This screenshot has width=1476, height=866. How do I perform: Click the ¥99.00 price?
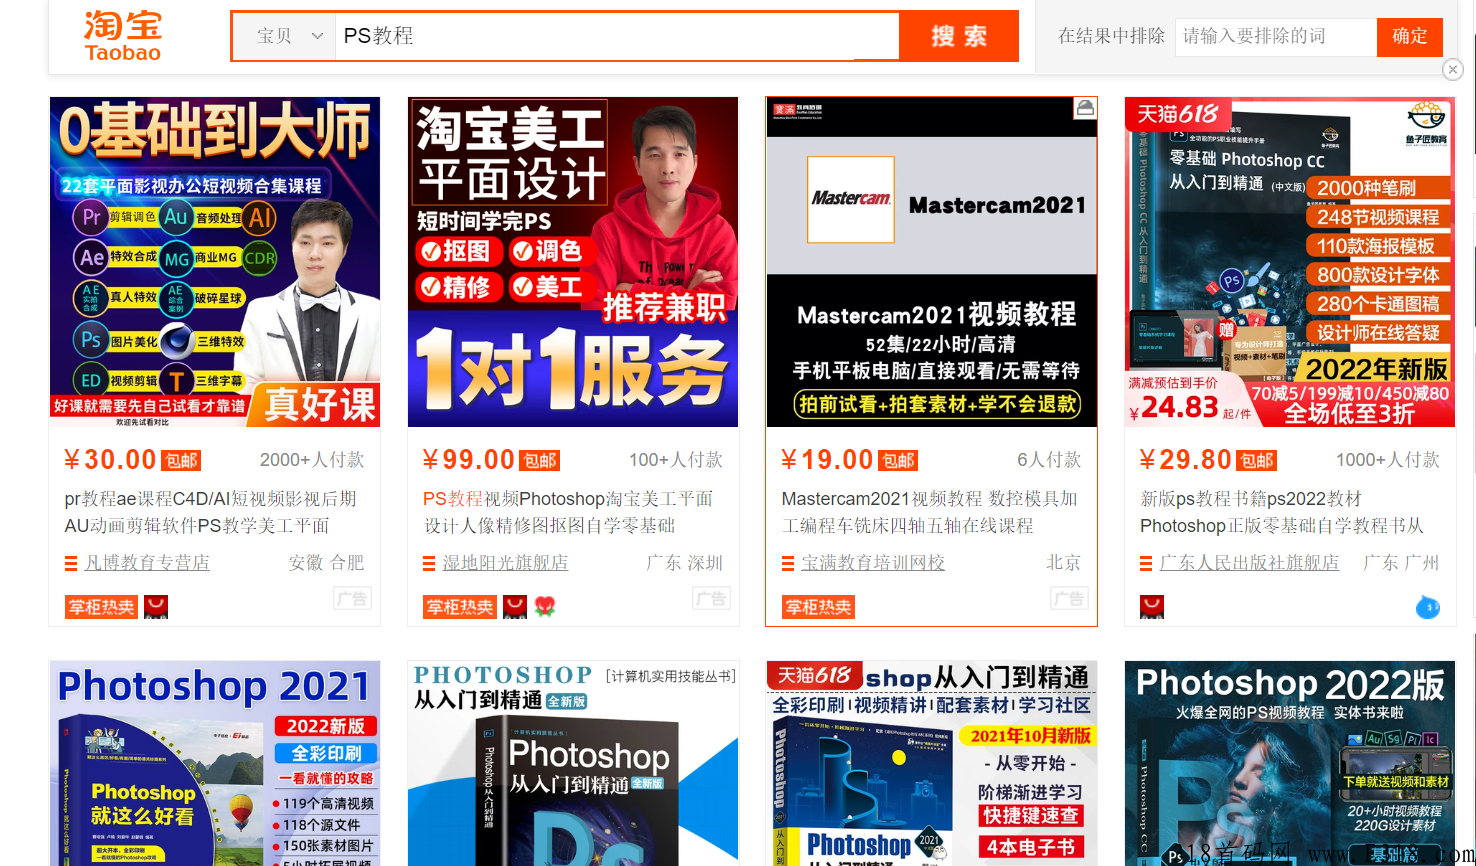[x=469, y=460]
